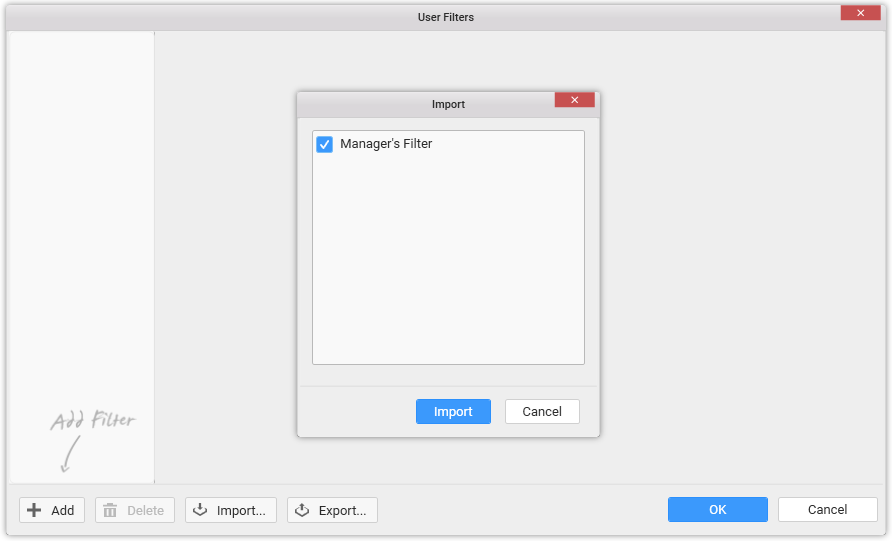Cancel the Import dialog
The height and width of the screenshot is (541, 892).
point(542,411)
